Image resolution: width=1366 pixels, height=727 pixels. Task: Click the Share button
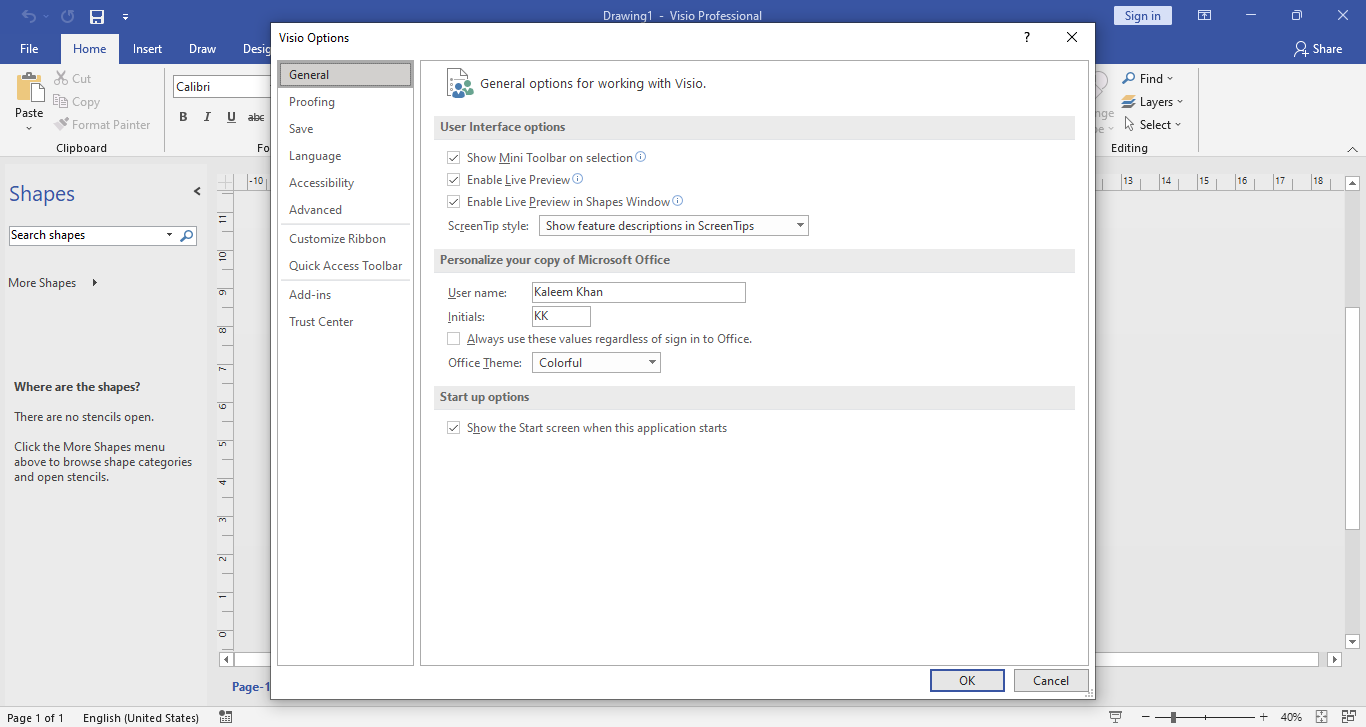(1318, 49)
